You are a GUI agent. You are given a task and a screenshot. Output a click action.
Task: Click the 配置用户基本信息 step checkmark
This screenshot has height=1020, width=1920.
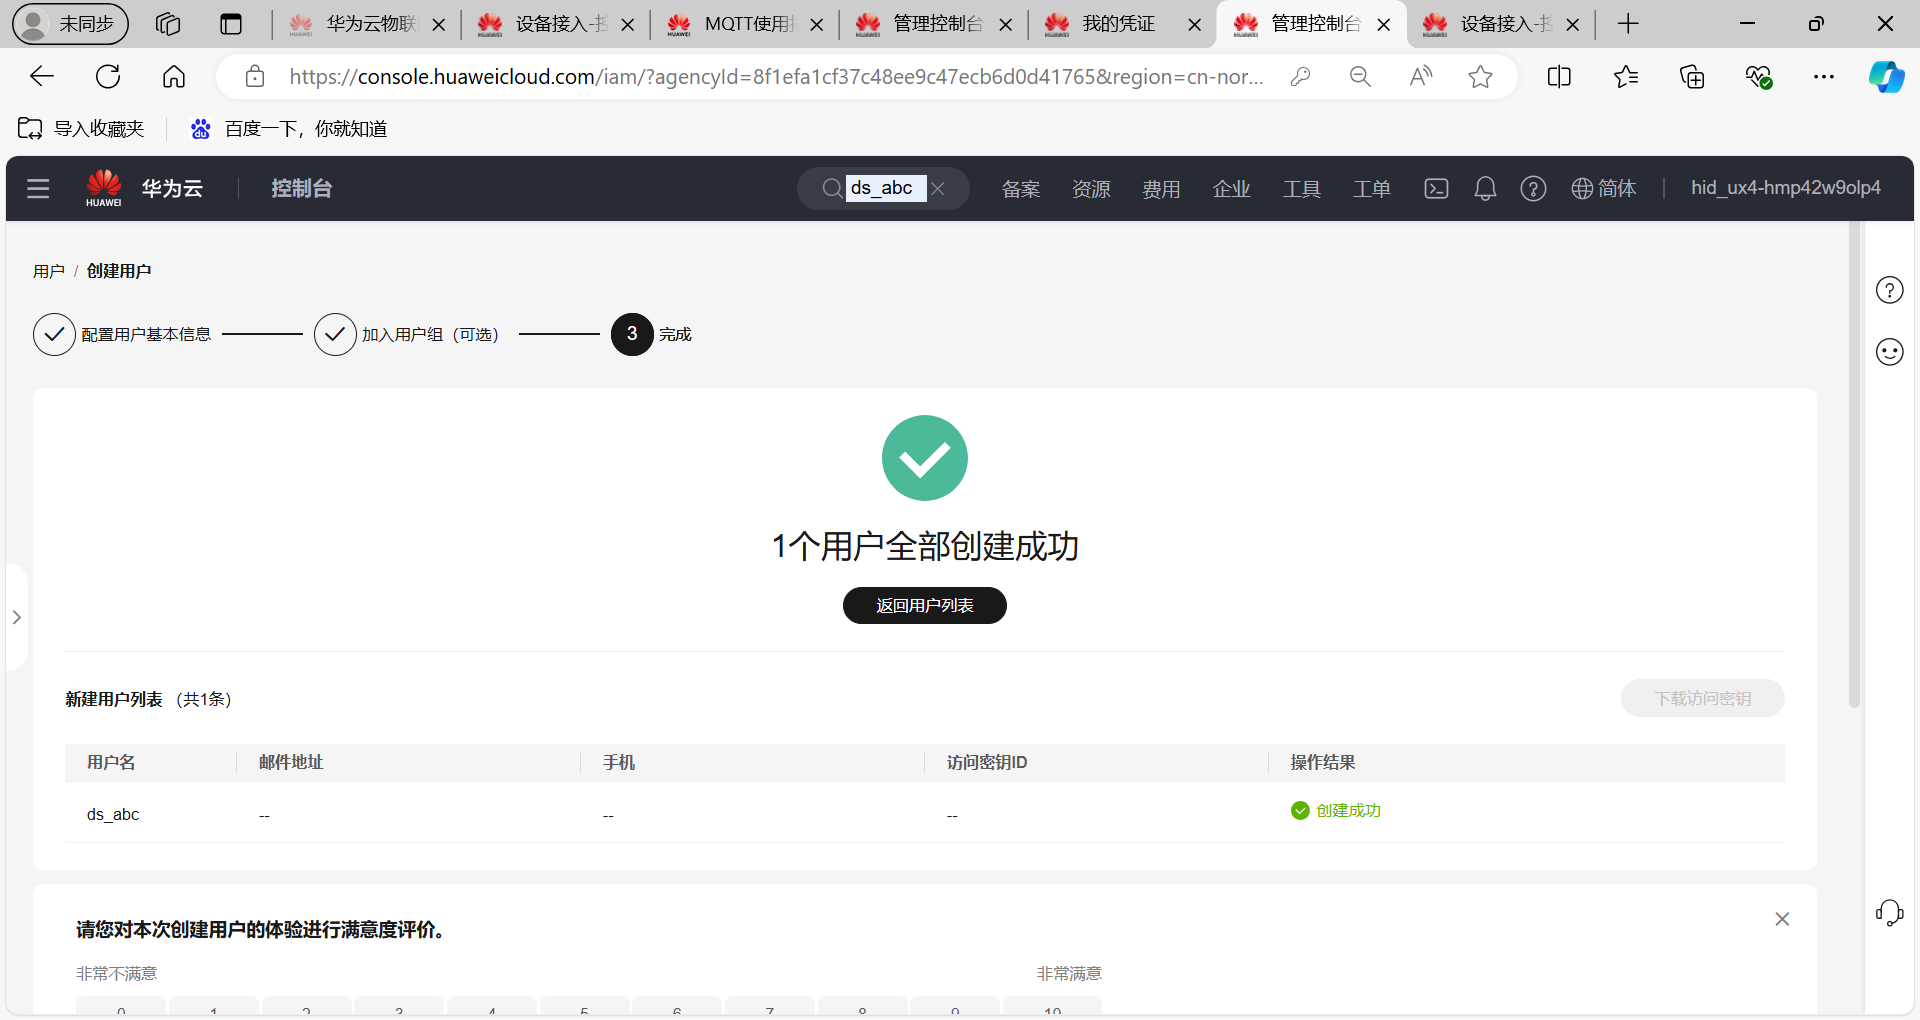coord(54,334)
